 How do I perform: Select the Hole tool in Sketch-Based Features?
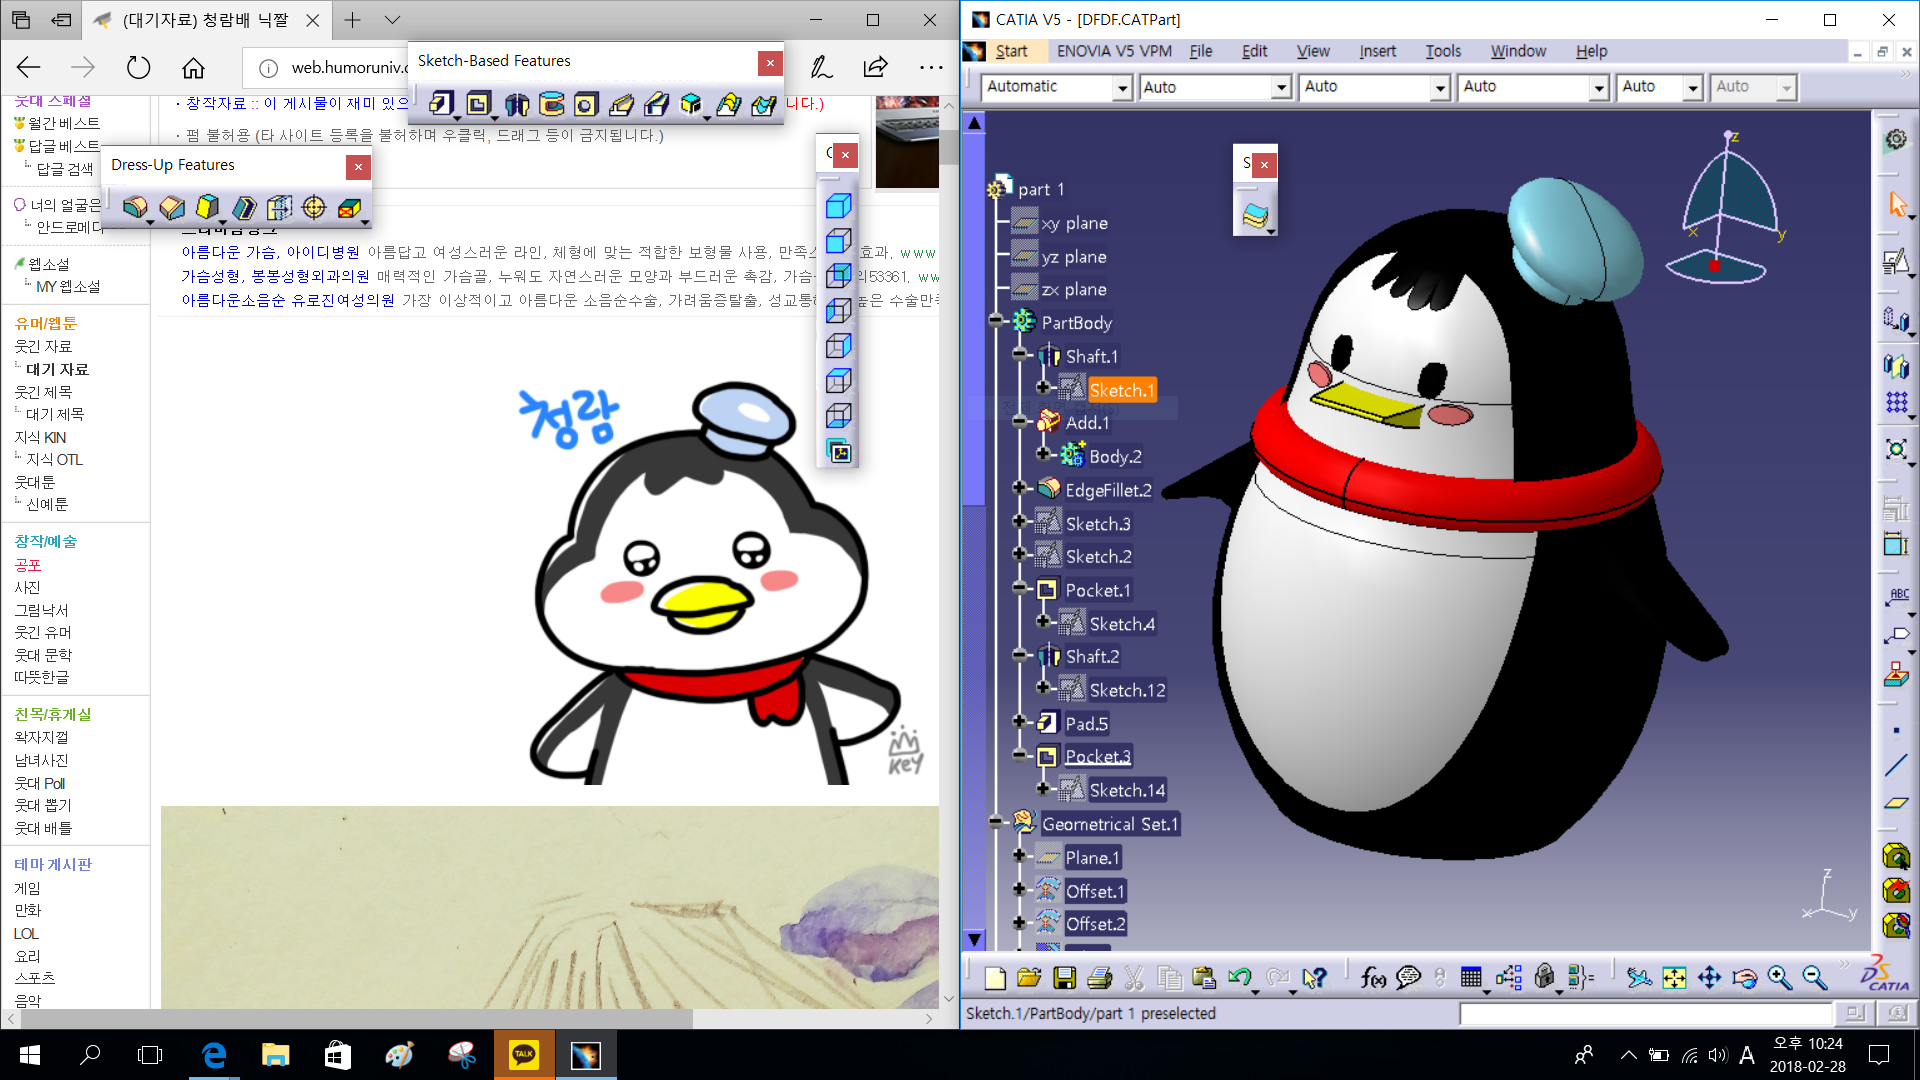click(586, 103)
